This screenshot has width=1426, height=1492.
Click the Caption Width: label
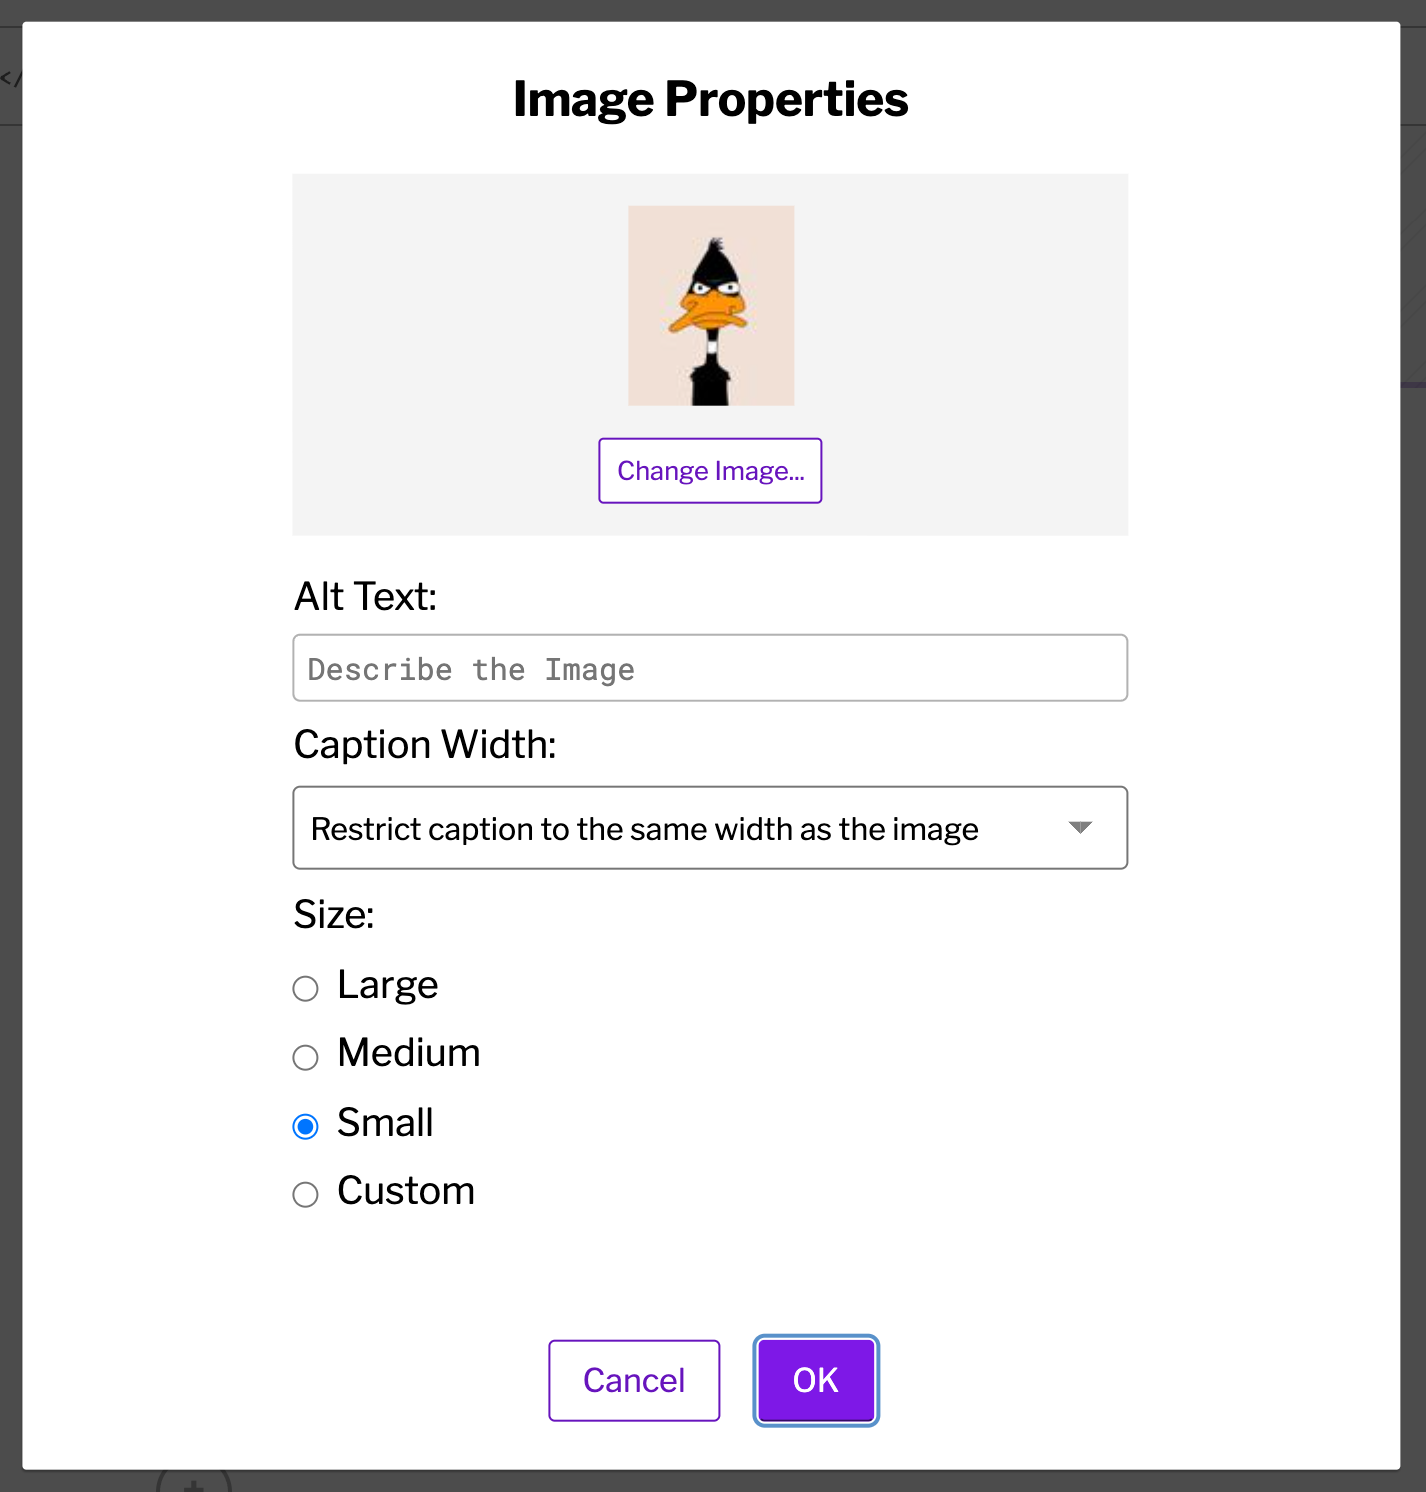(x=425, y=744)
